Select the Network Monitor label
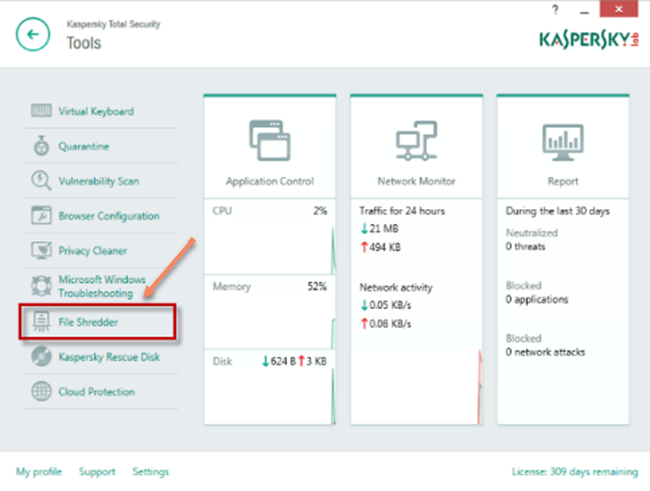Viewport: 650px width, 491px height. pyautogui.click(x=416, y=181)
